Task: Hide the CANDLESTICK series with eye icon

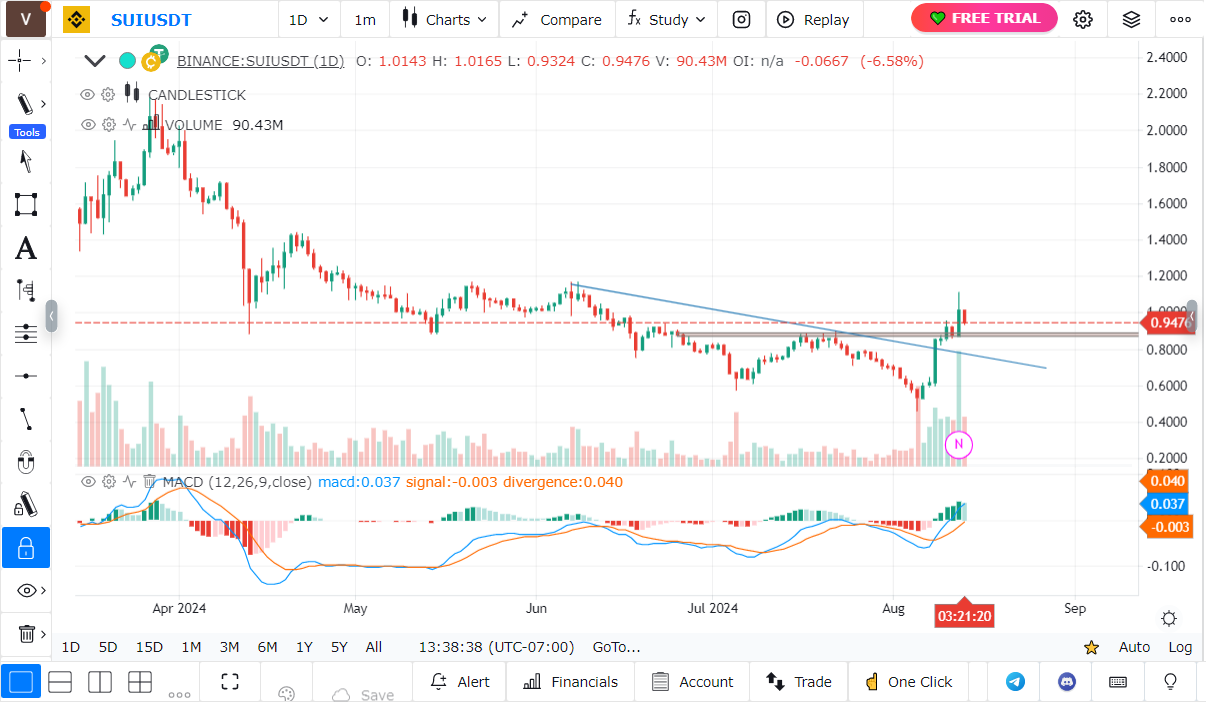Action: [x=87, y=95]
